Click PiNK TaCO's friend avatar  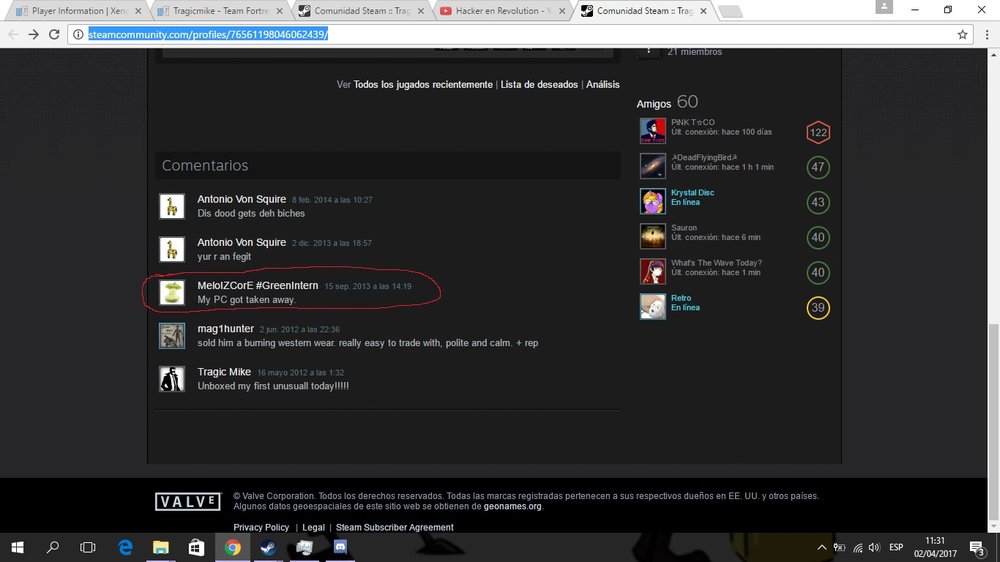[652, 131]
